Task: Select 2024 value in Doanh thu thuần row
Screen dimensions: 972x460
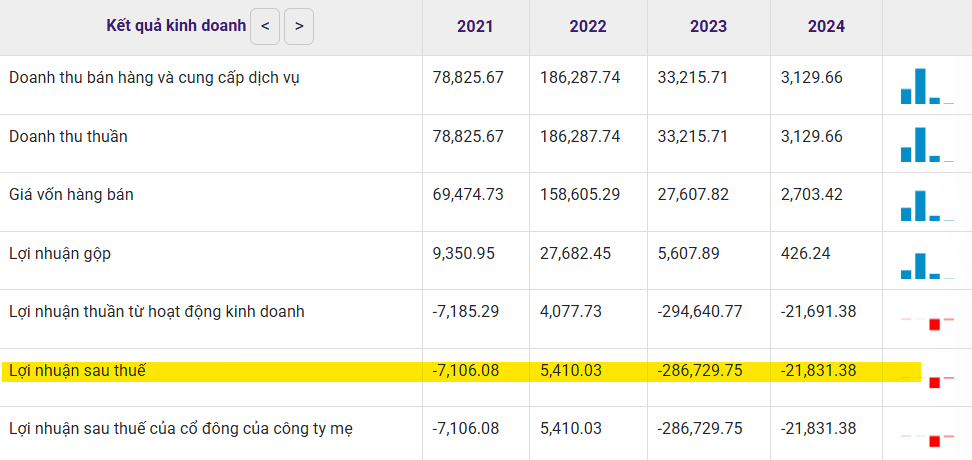Action: pyautogui.click(x=811, y=136)
